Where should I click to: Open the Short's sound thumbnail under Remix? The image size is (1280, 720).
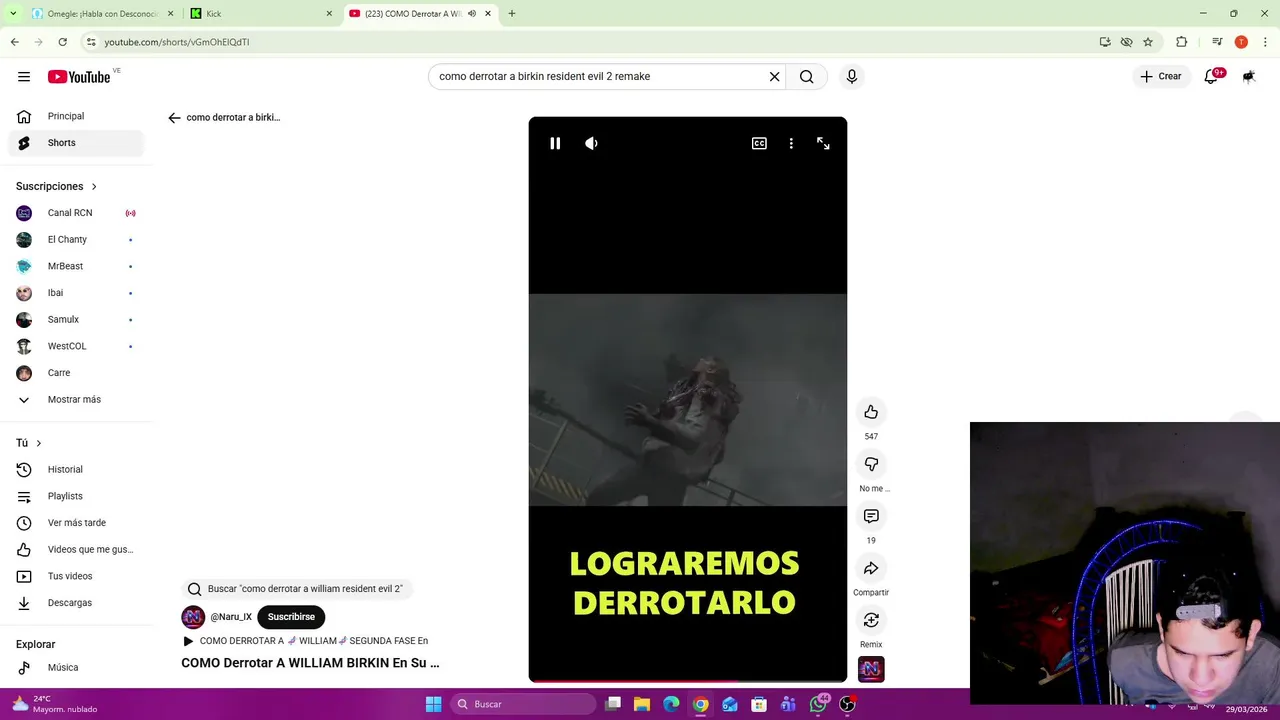871,669
